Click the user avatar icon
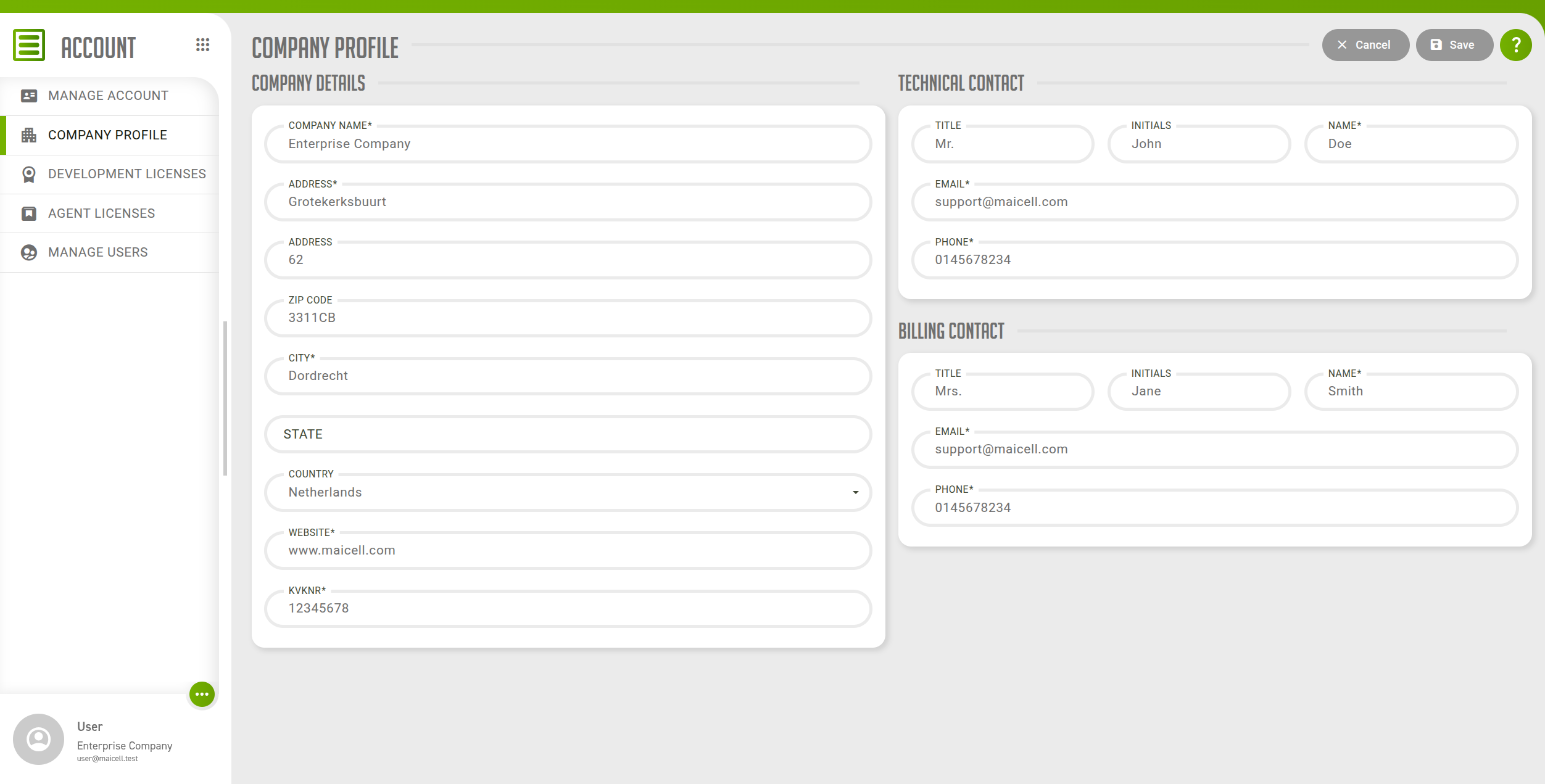Screen dimensions: 1545x784 pyautogui.click(x=39, y=740)
